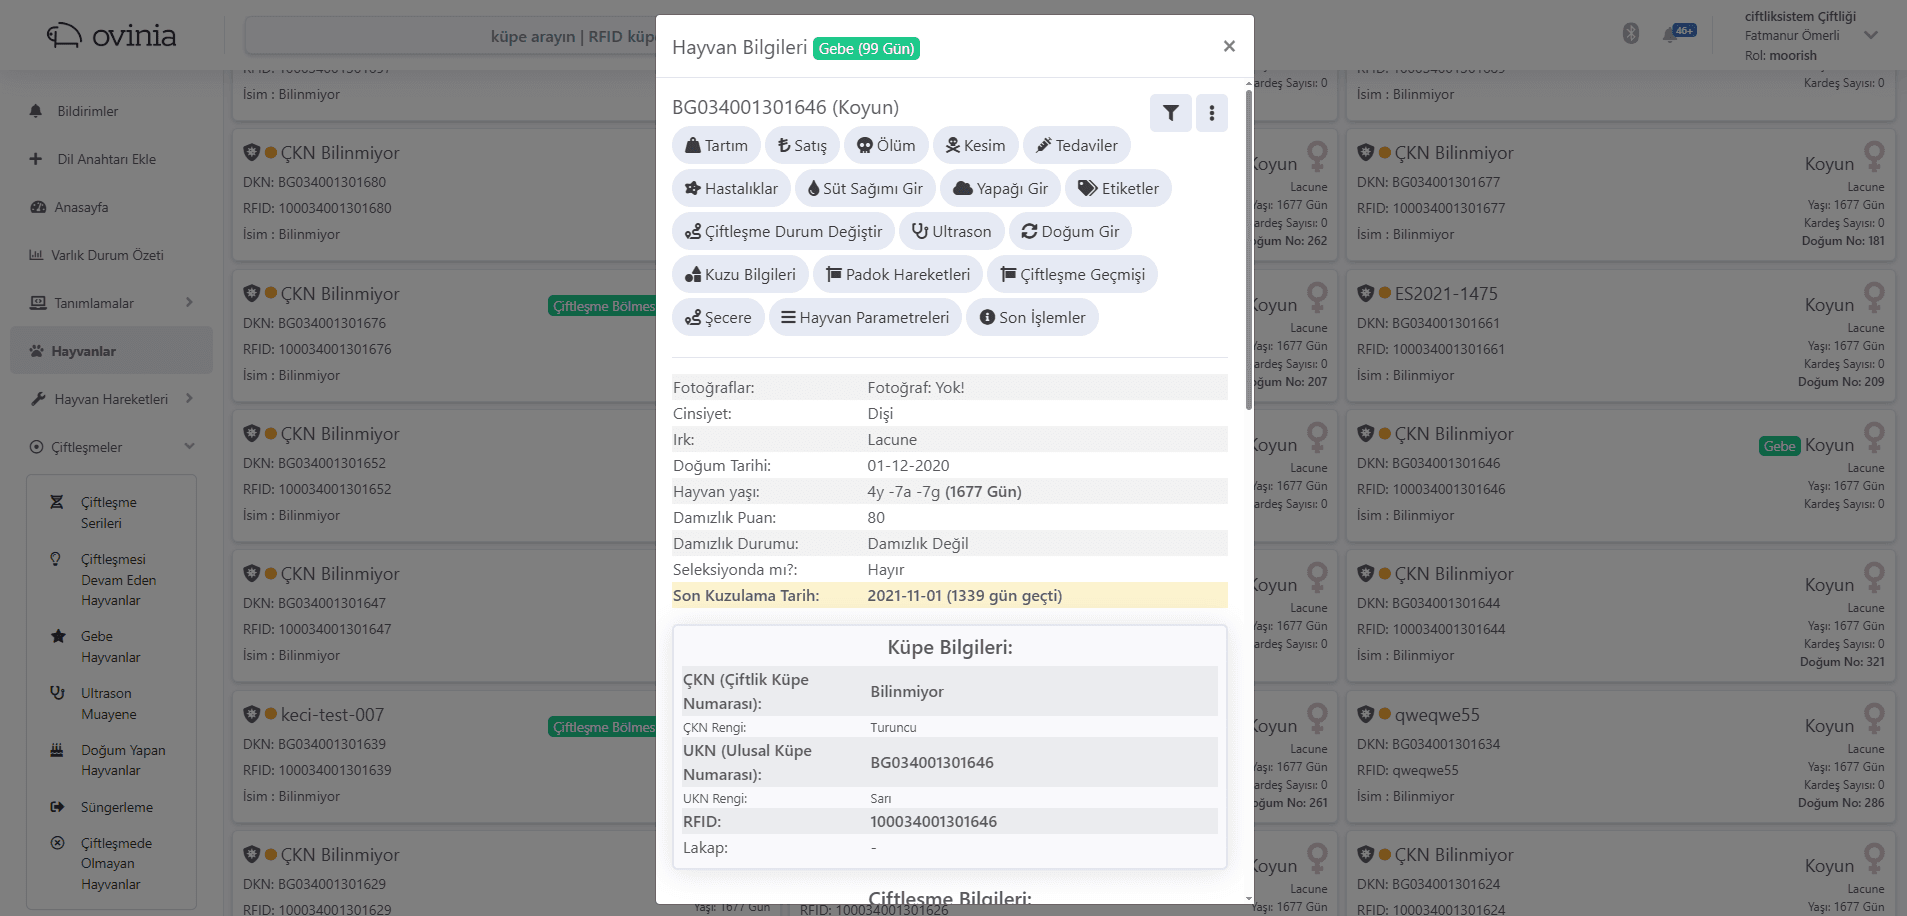
Task: Select Şecere pedigree button
Action: 718,317
